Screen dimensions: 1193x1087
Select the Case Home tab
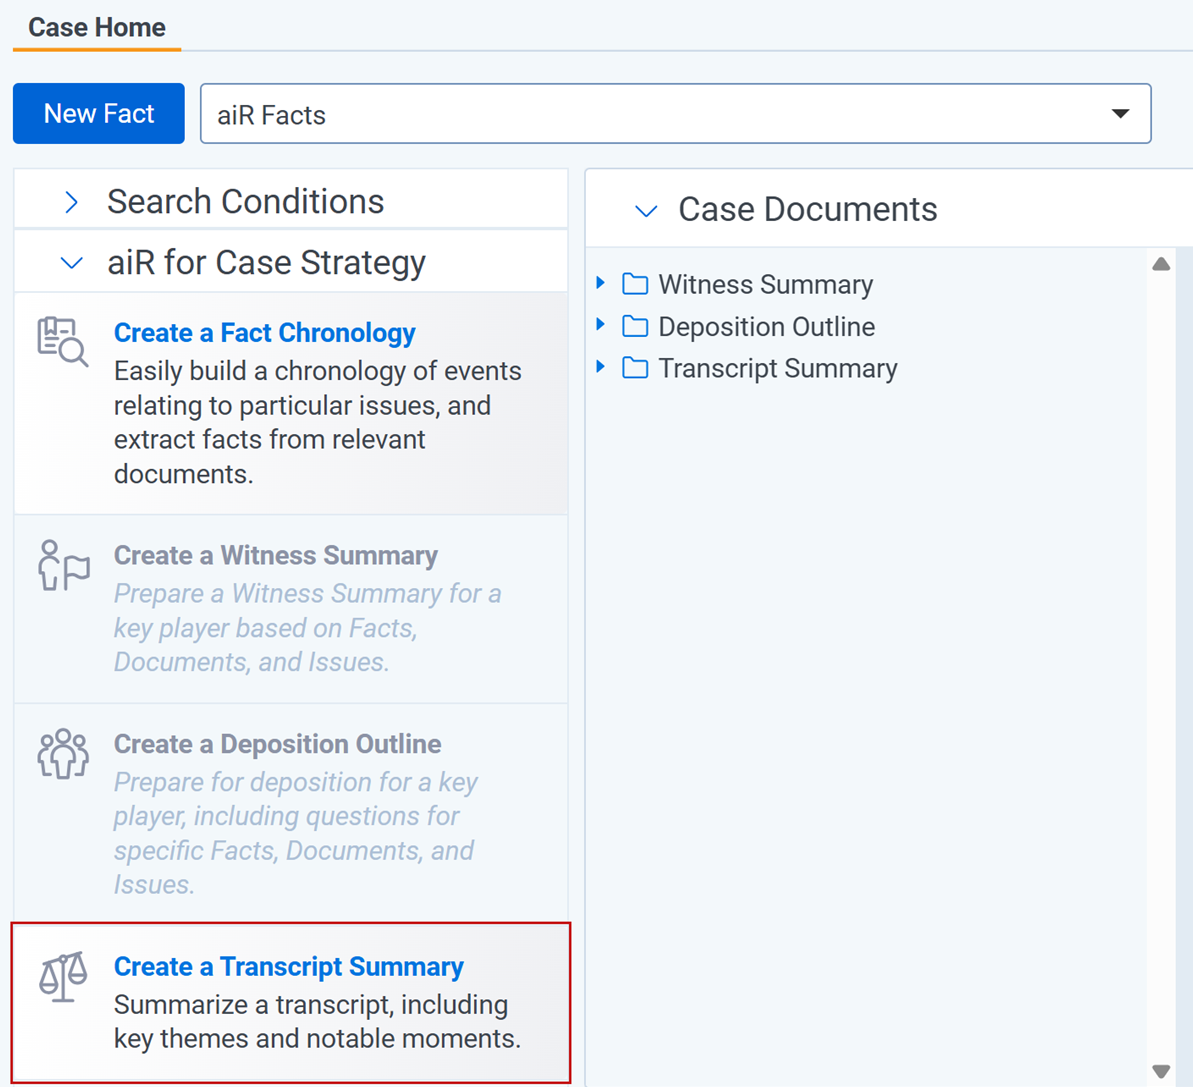pos(97,27)
